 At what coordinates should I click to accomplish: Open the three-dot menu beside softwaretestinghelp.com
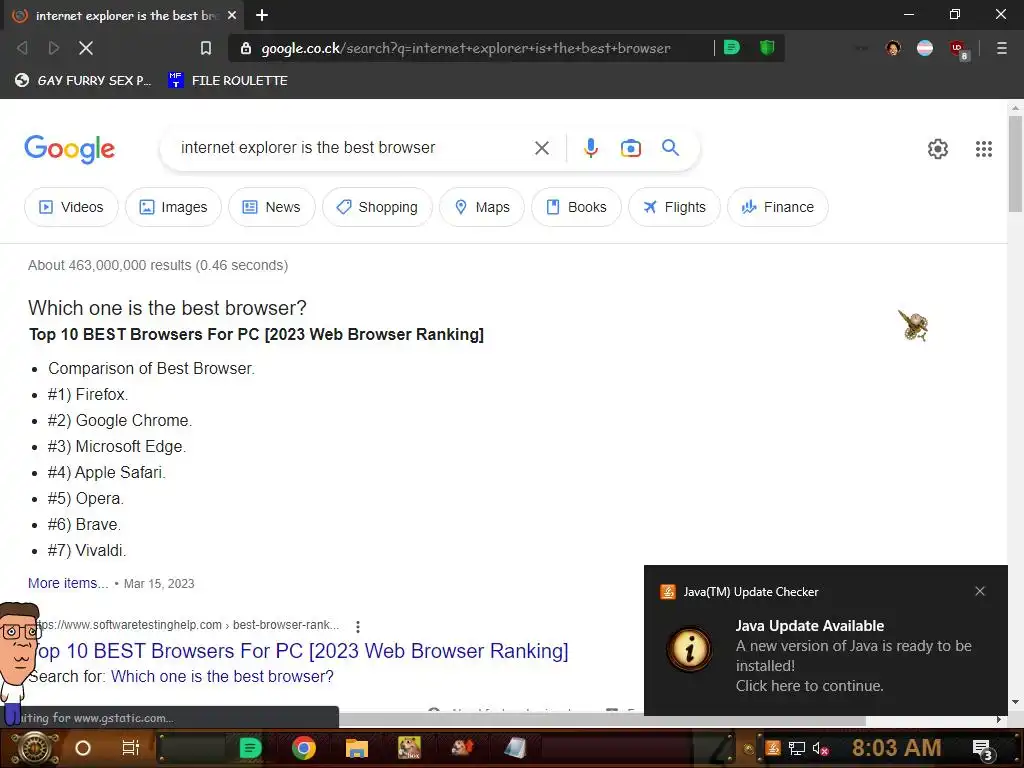pyautogui.click(x=358, y=626)
